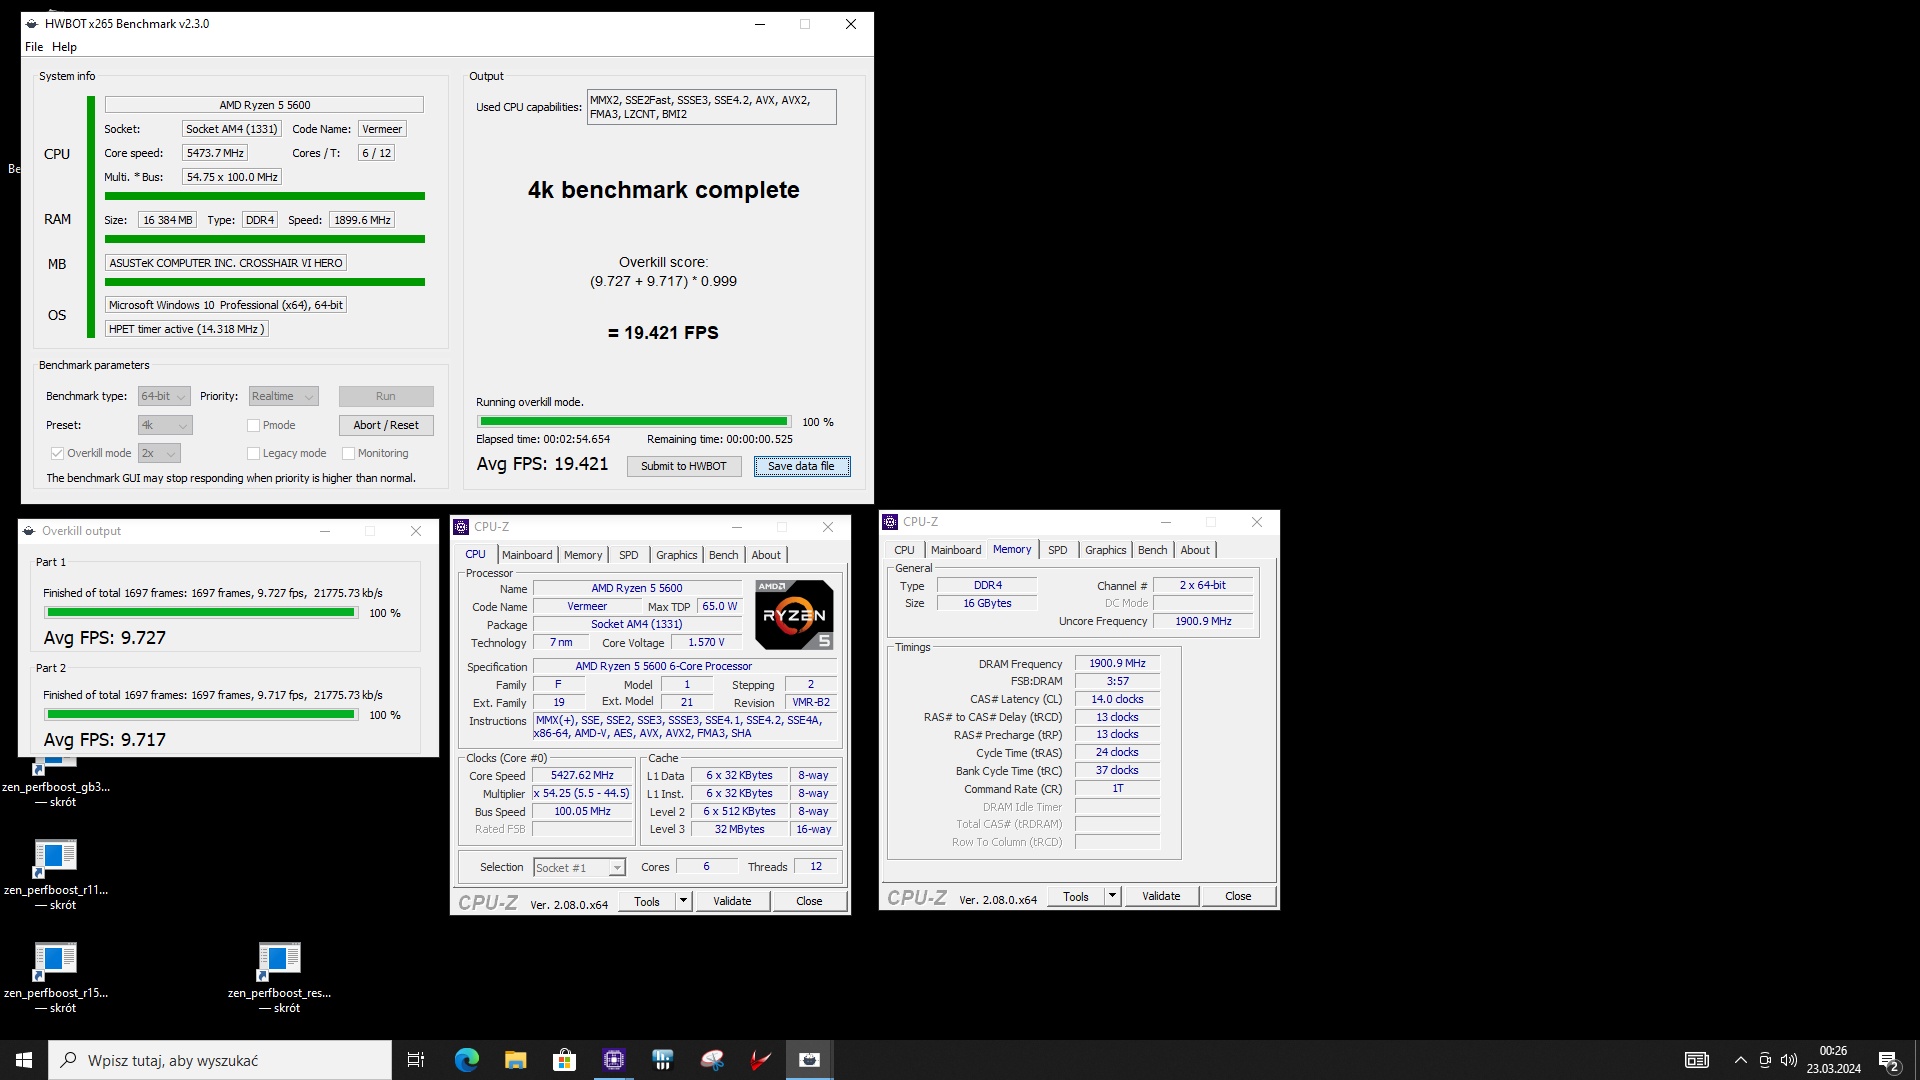Click the CPU-Z Memory window title icon

coord(890,522)
